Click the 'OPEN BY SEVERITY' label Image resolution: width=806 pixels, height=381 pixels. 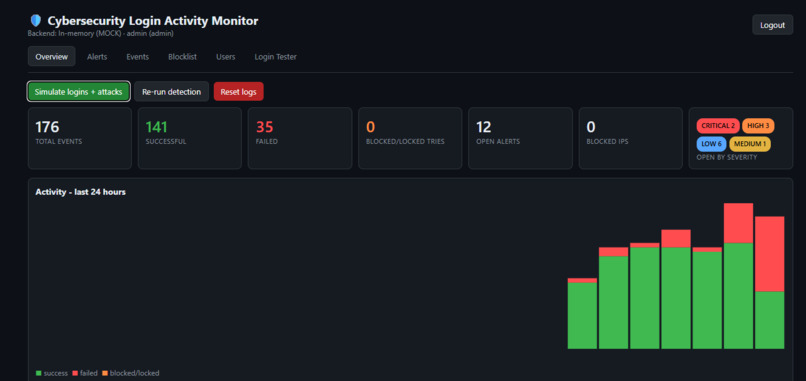[x=727, y=157]
